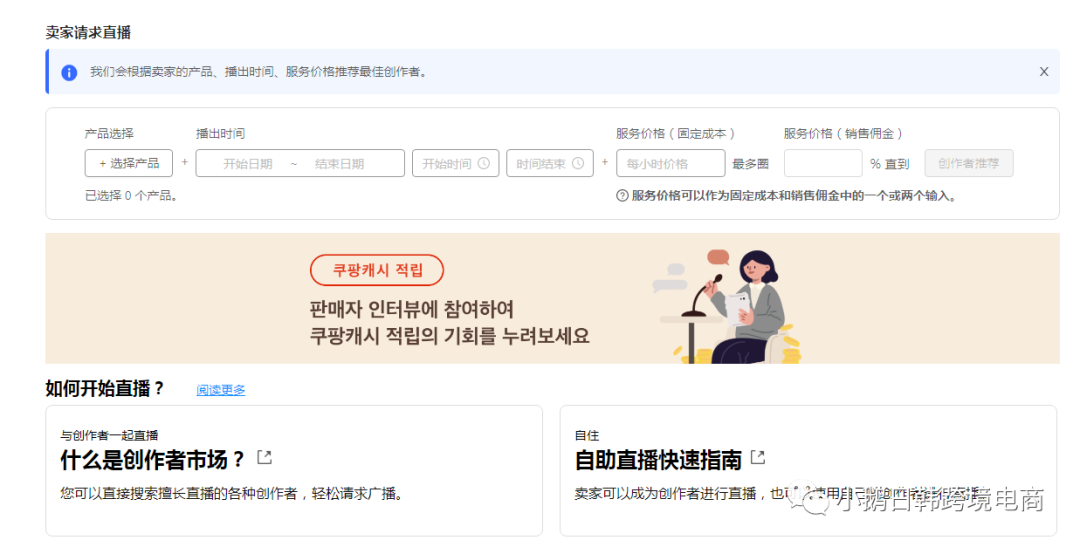Click external link icon beside 自助直播快速指南
Screen dimensions: 1080x547
click(758, 457)
